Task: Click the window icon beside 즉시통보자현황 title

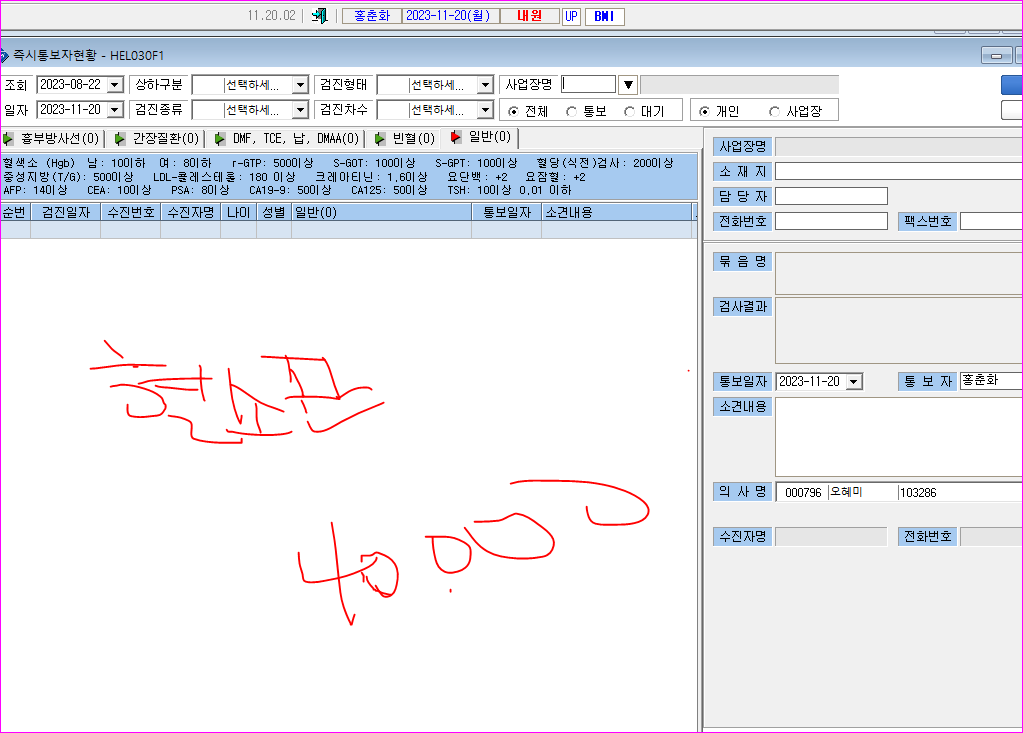Action: coord(4,55)
